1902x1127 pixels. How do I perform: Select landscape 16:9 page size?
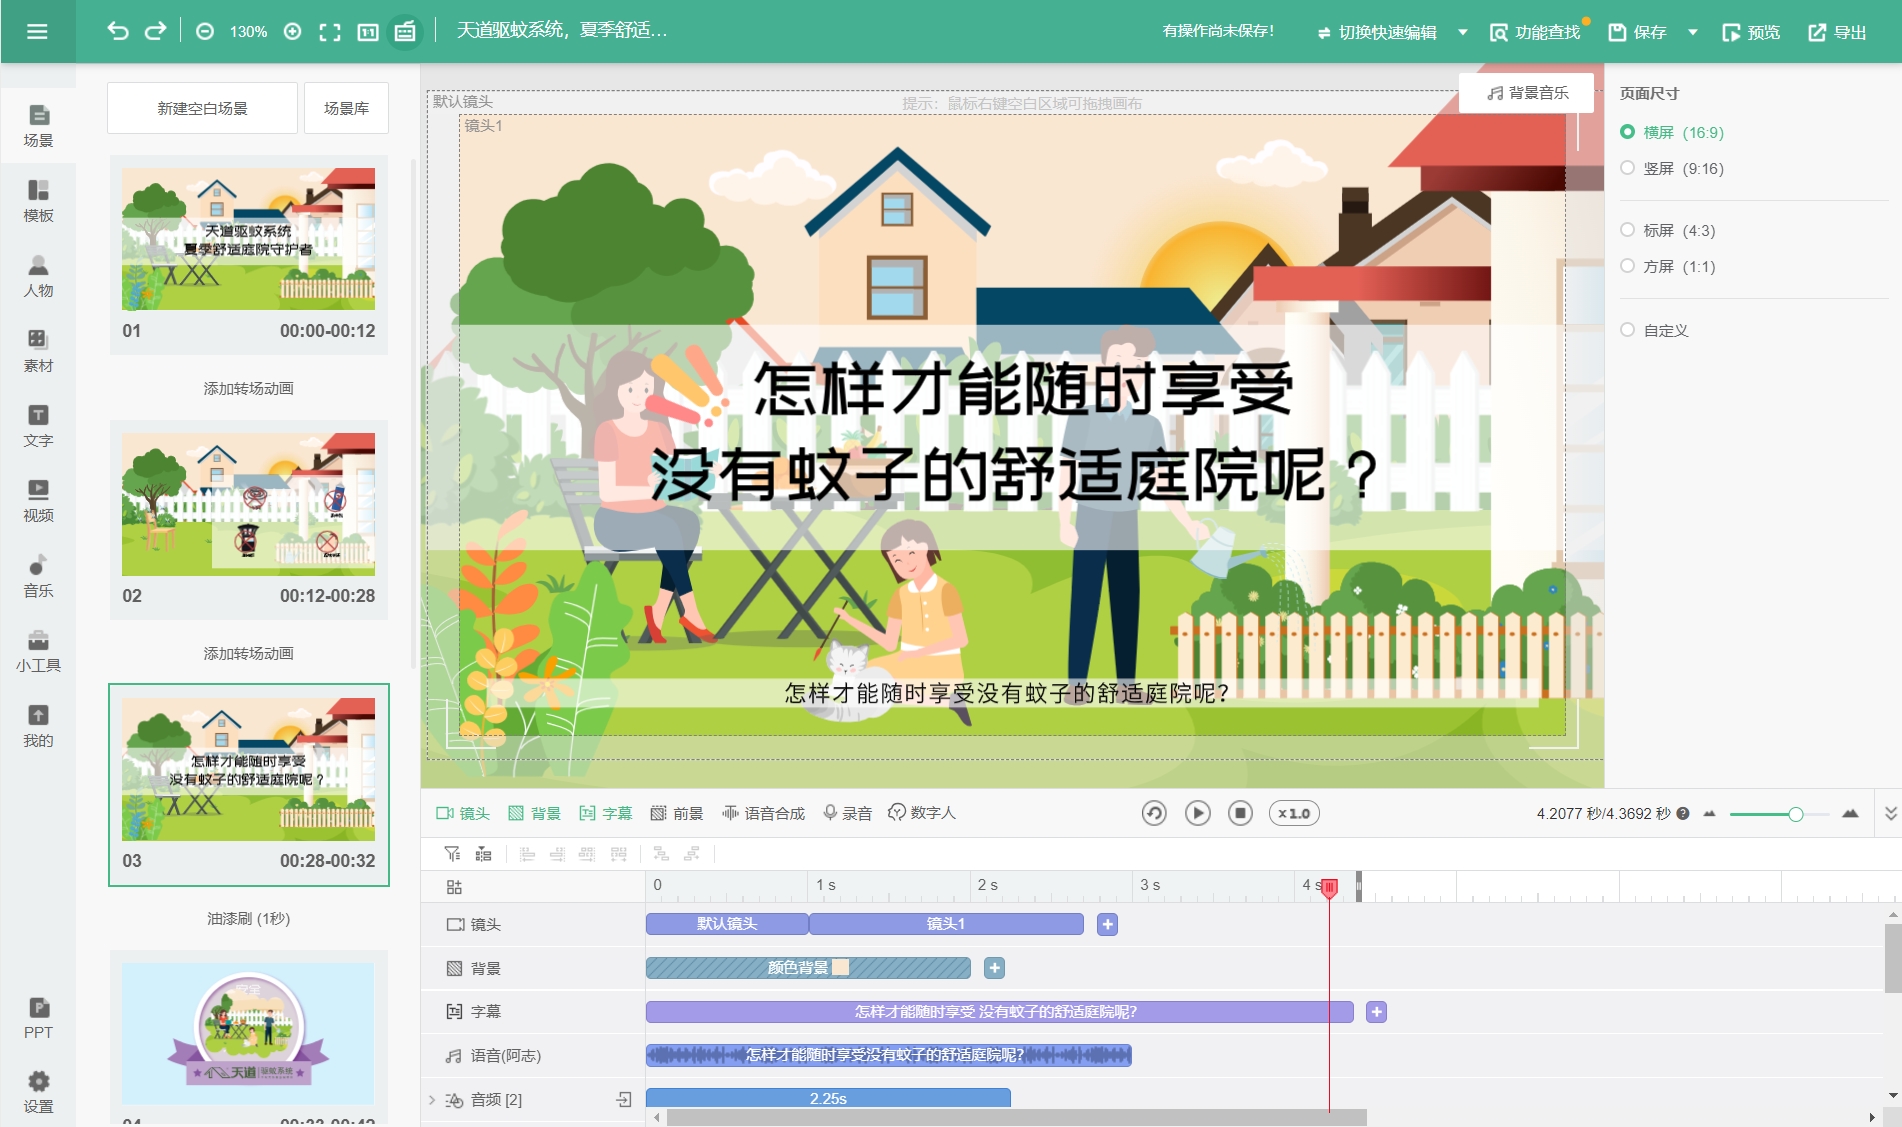[1671, 132]
